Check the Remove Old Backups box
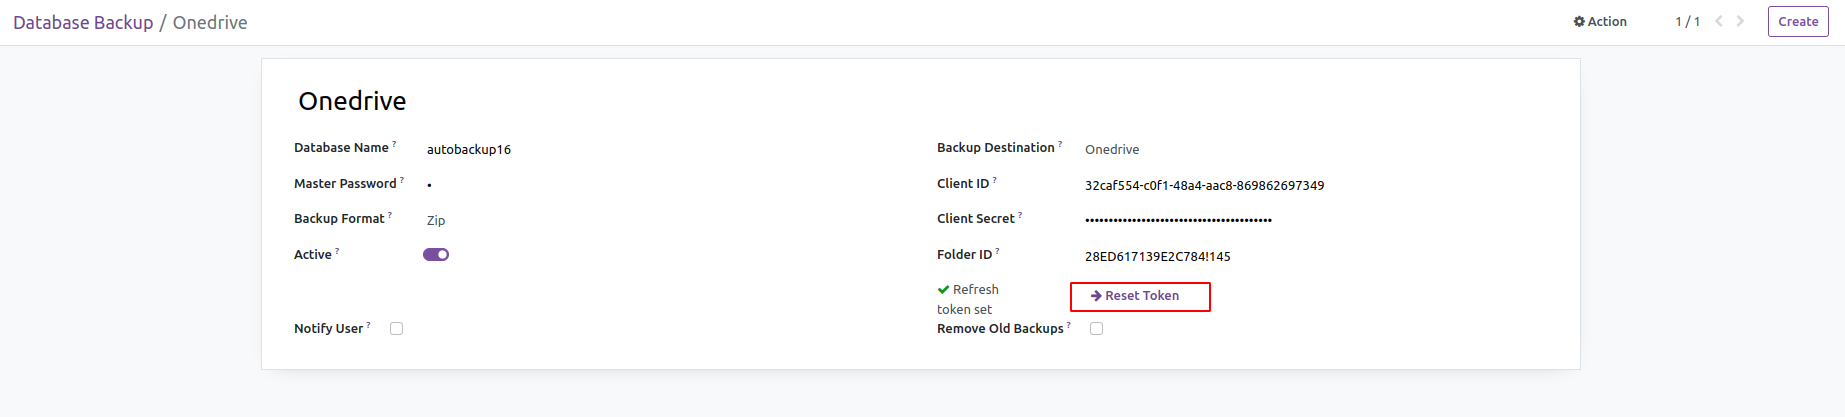The width and height of the screenshot is (1845, 417). click(1097, 329)
